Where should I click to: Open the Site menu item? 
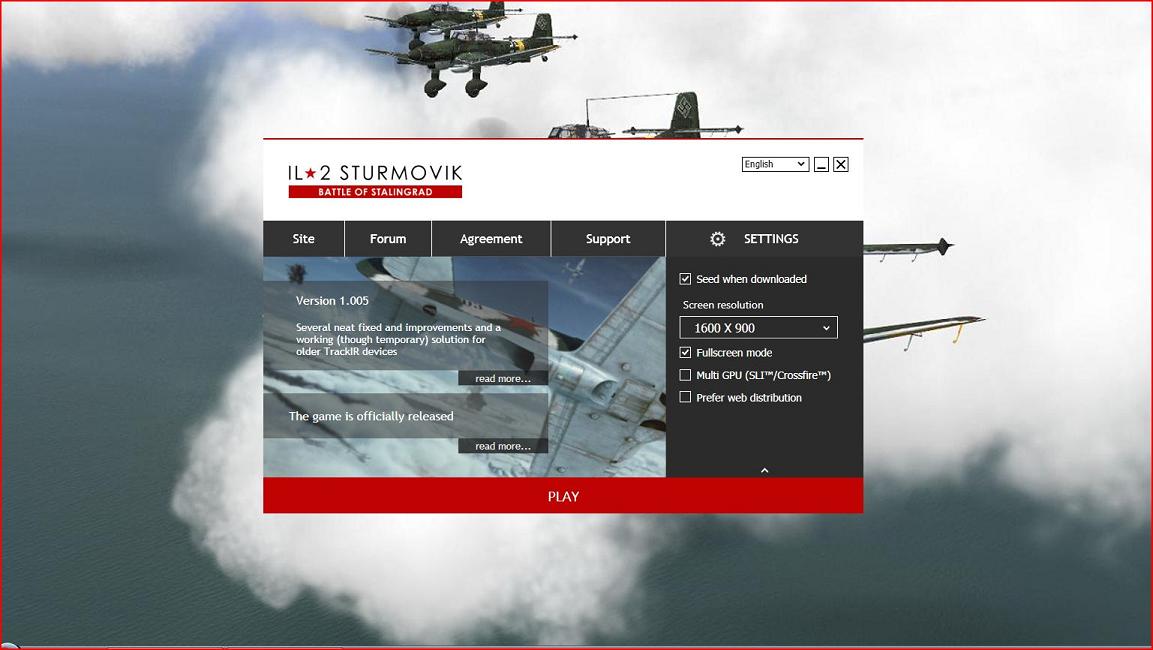[304, 239]
